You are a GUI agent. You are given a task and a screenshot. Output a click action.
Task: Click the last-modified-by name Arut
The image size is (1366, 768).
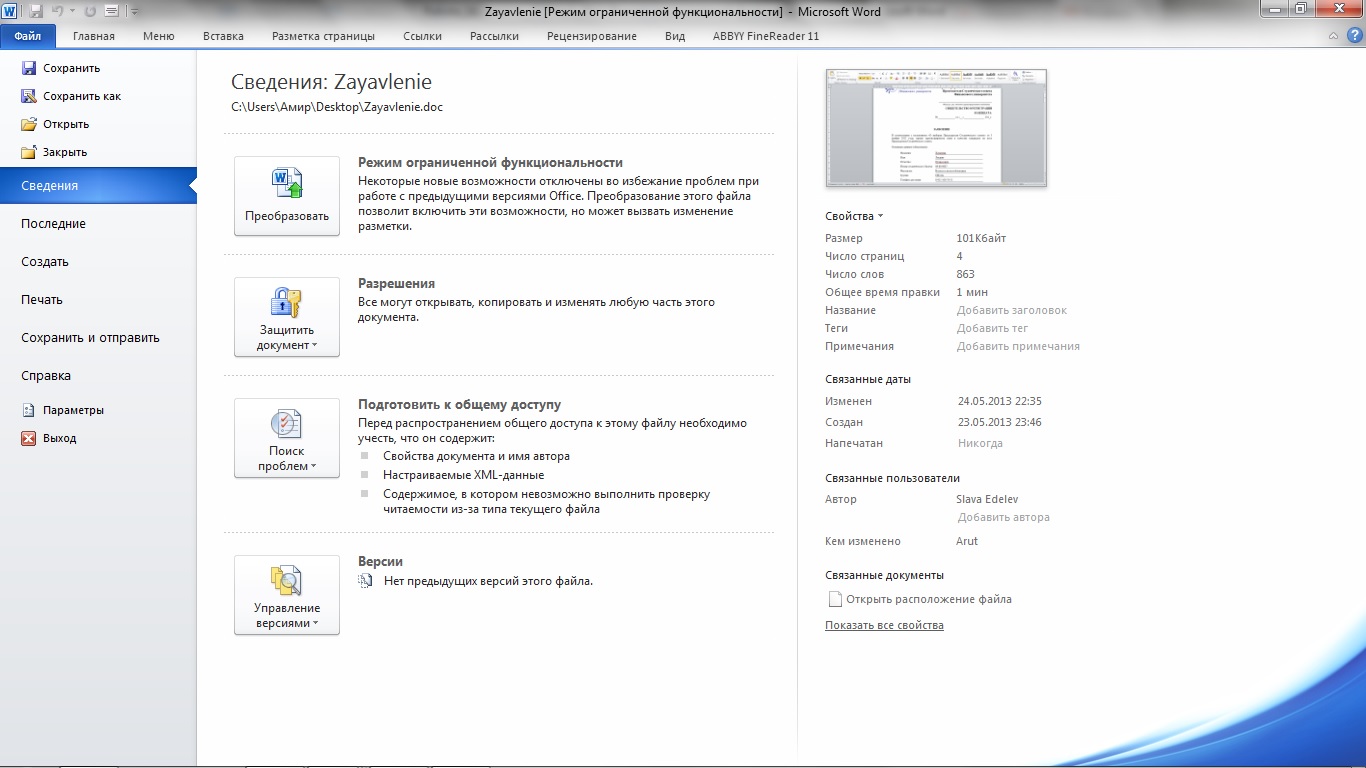967,541
